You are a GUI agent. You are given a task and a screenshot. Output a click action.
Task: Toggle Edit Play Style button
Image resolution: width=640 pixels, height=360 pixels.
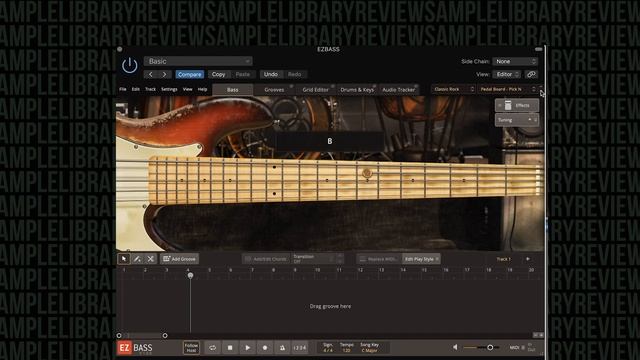click(422, 259)
